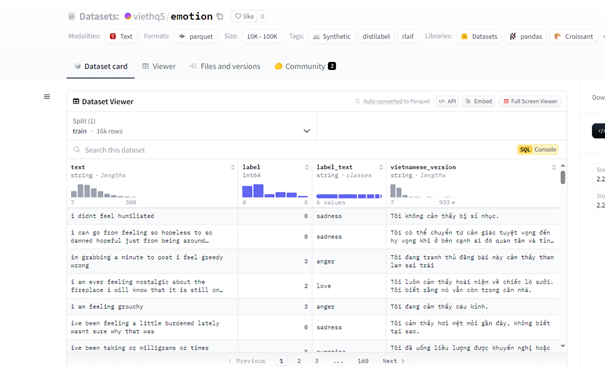Image resolution: width=605 pixels, height=368 pixels.
Task: Switch to the Dataset card tab
Action: point(100,66)
